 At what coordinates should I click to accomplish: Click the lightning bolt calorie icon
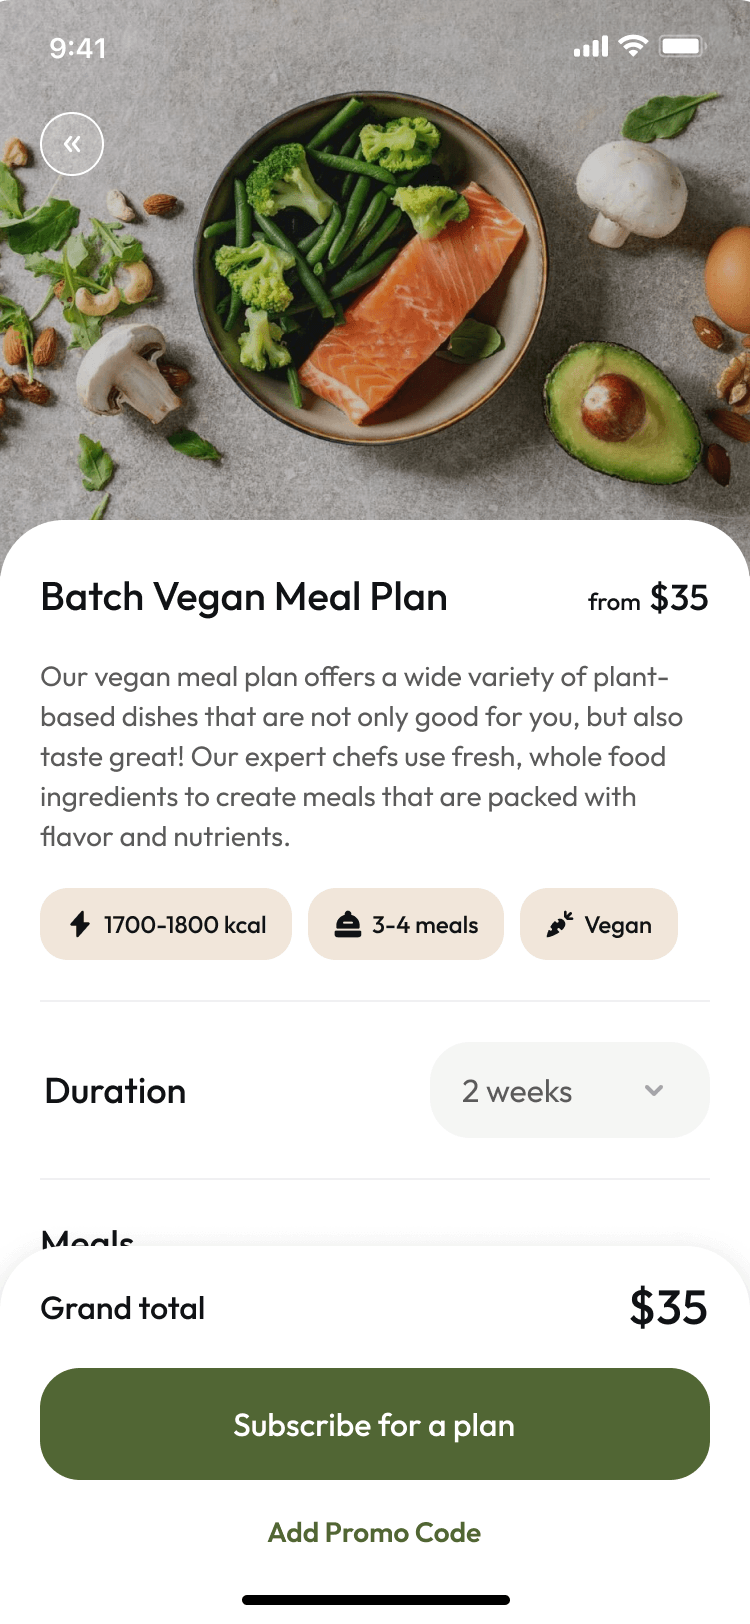[80, 924]
